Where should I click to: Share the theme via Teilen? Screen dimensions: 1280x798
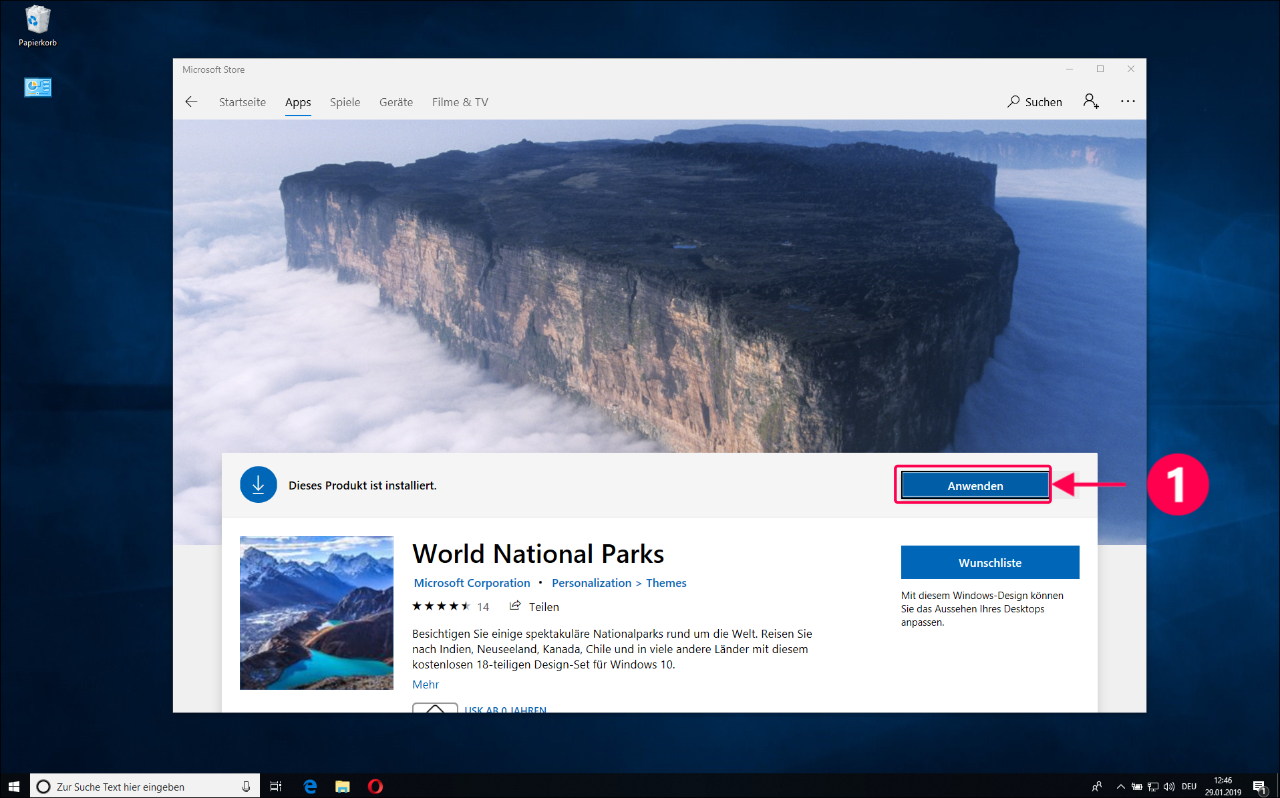click(x=535, y=607)
